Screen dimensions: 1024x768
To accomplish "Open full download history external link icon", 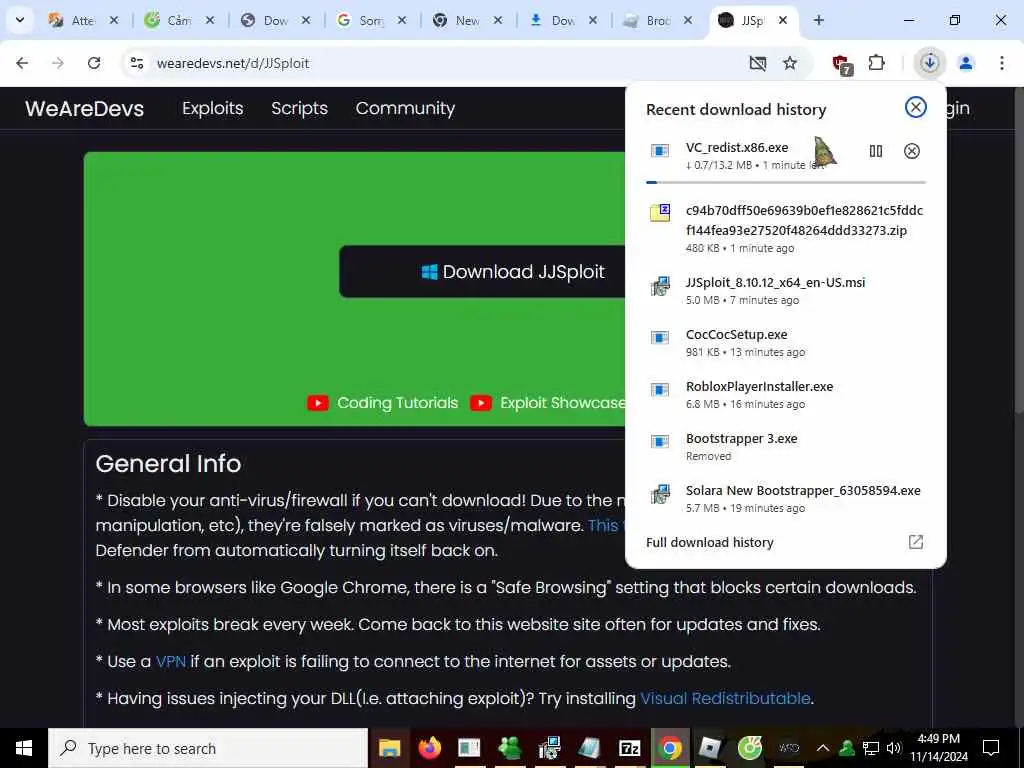I will tap(916, 542).
